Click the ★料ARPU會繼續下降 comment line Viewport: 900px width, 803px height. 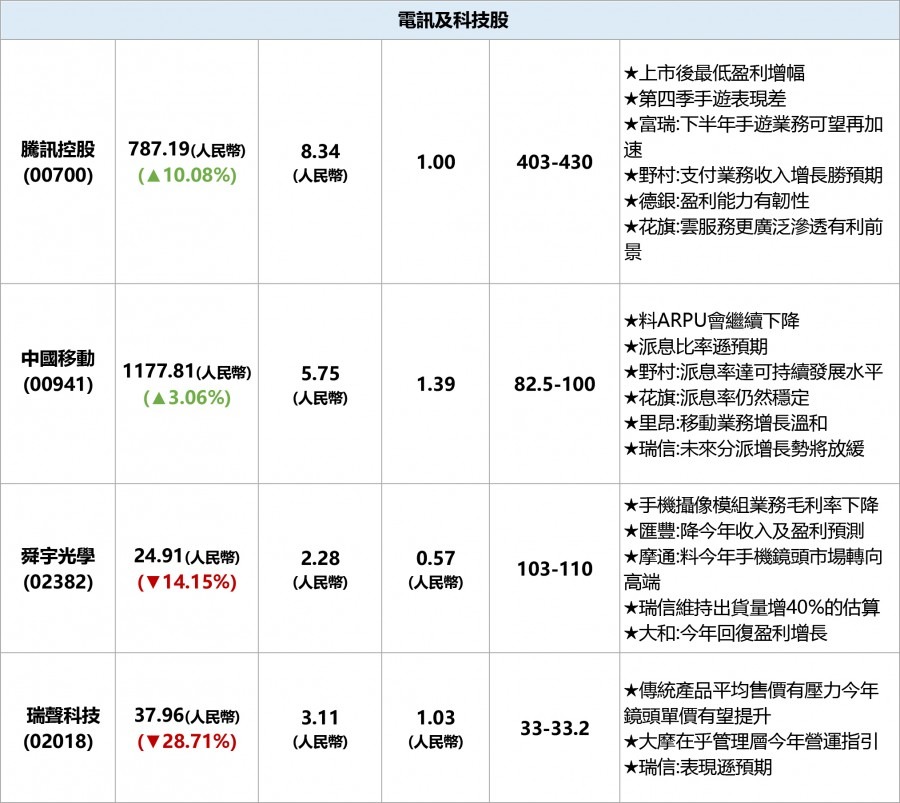click(x=711, y=321)
